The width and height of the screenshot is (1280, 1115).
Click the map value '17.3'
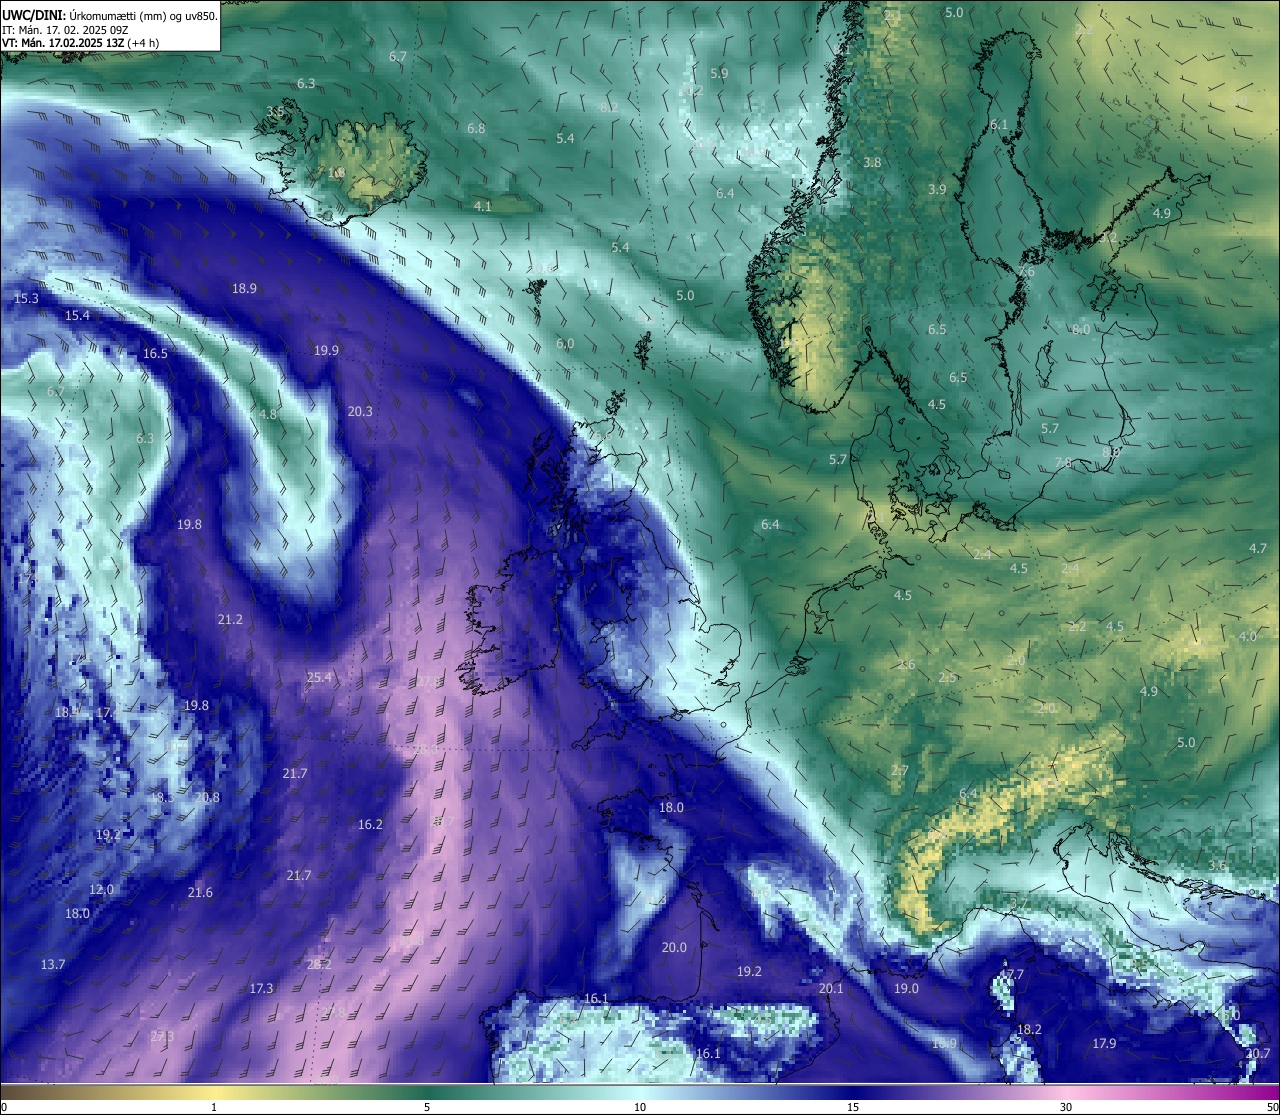[261, 988]
